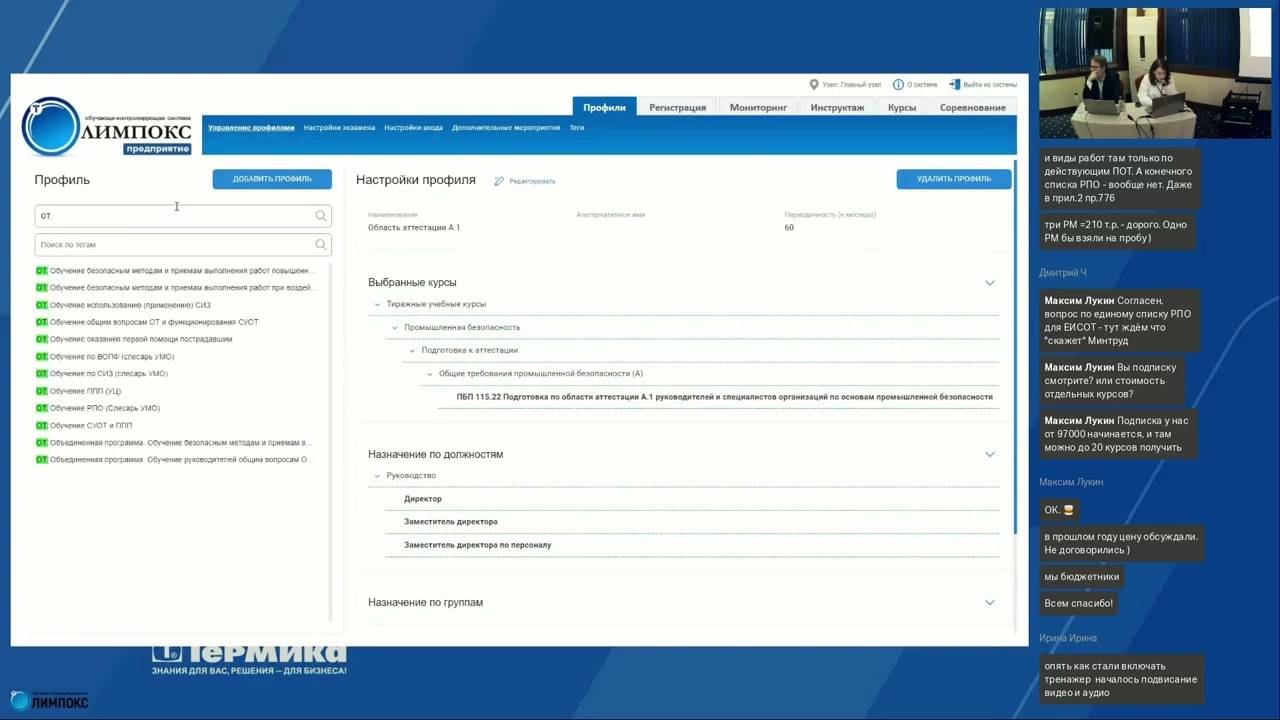
Task: Switch to the Регистрация tab
Action: point(677,107)
